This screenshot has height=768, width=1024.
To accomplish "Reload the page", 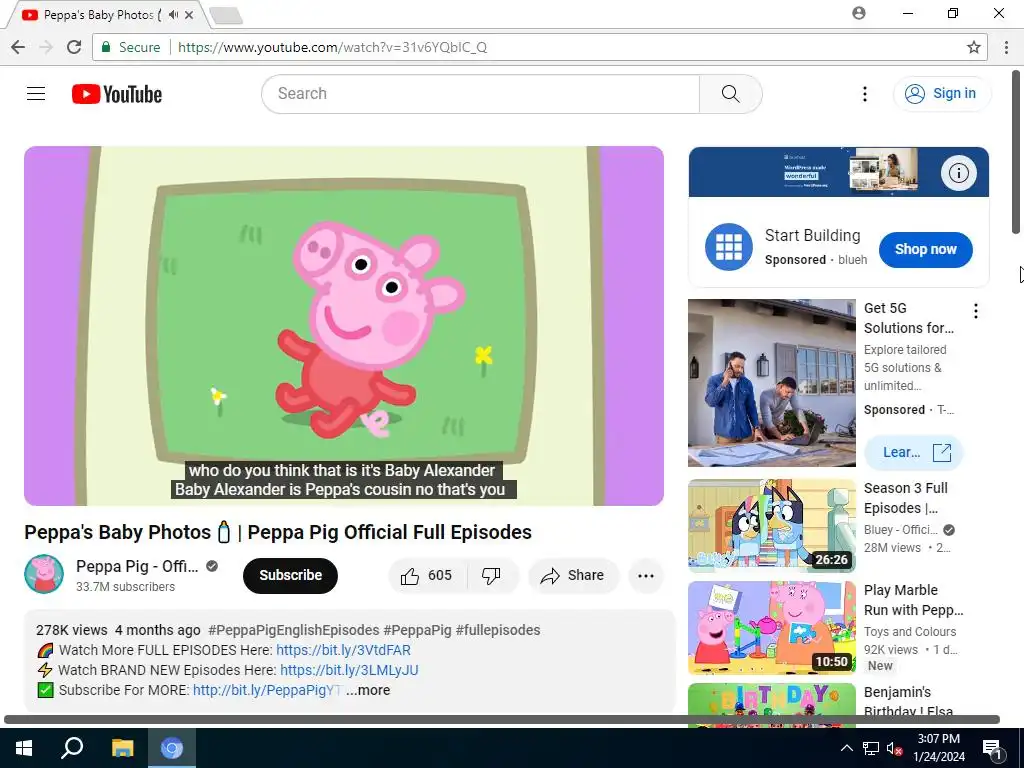I will pos(74,47).
